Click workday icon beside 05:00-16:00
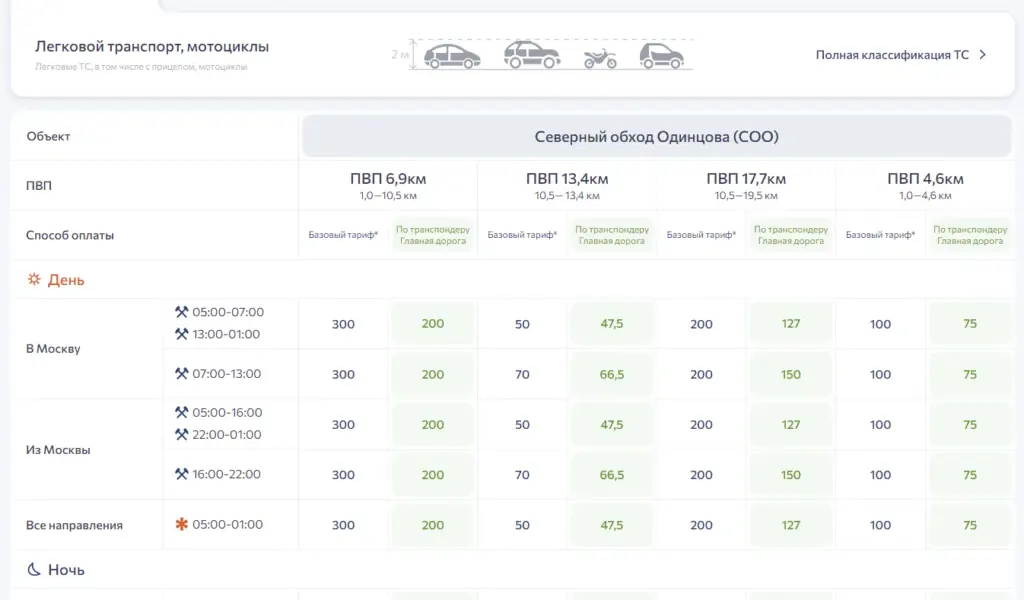The height and width of the screenshot is (600, 1024). (x=182, y=413)
